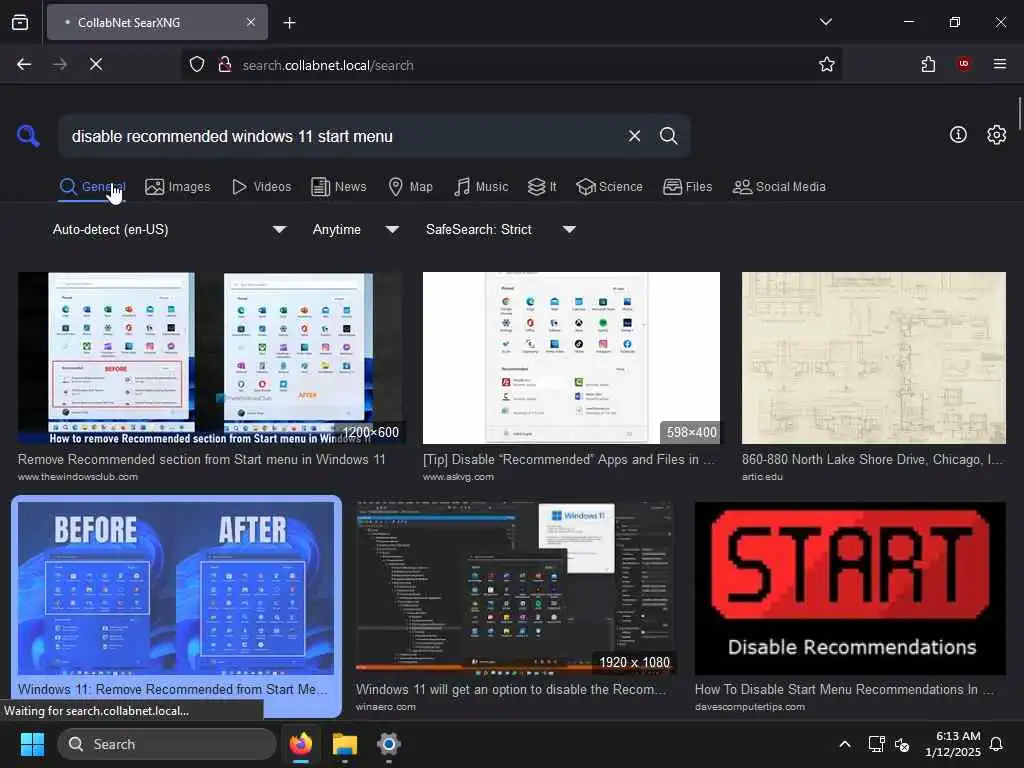Switch to the It category tab
This screenshot has width=1024, height=768.
(542, 187)
